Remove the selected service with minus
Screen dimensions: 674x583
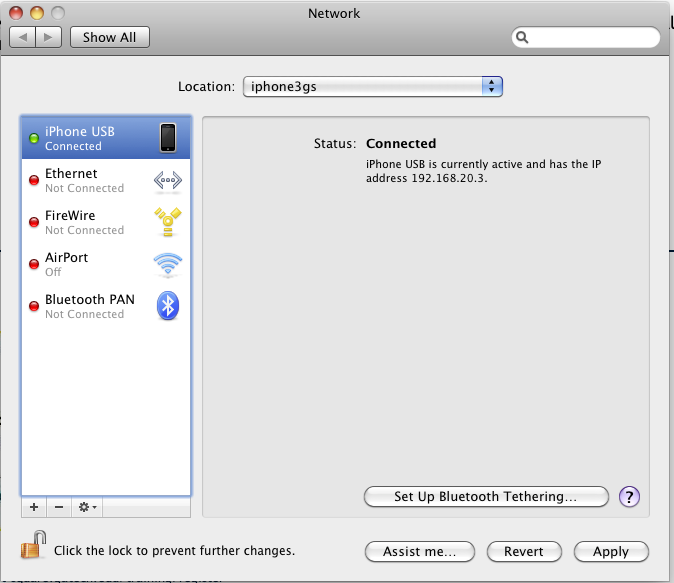[59, 507]
